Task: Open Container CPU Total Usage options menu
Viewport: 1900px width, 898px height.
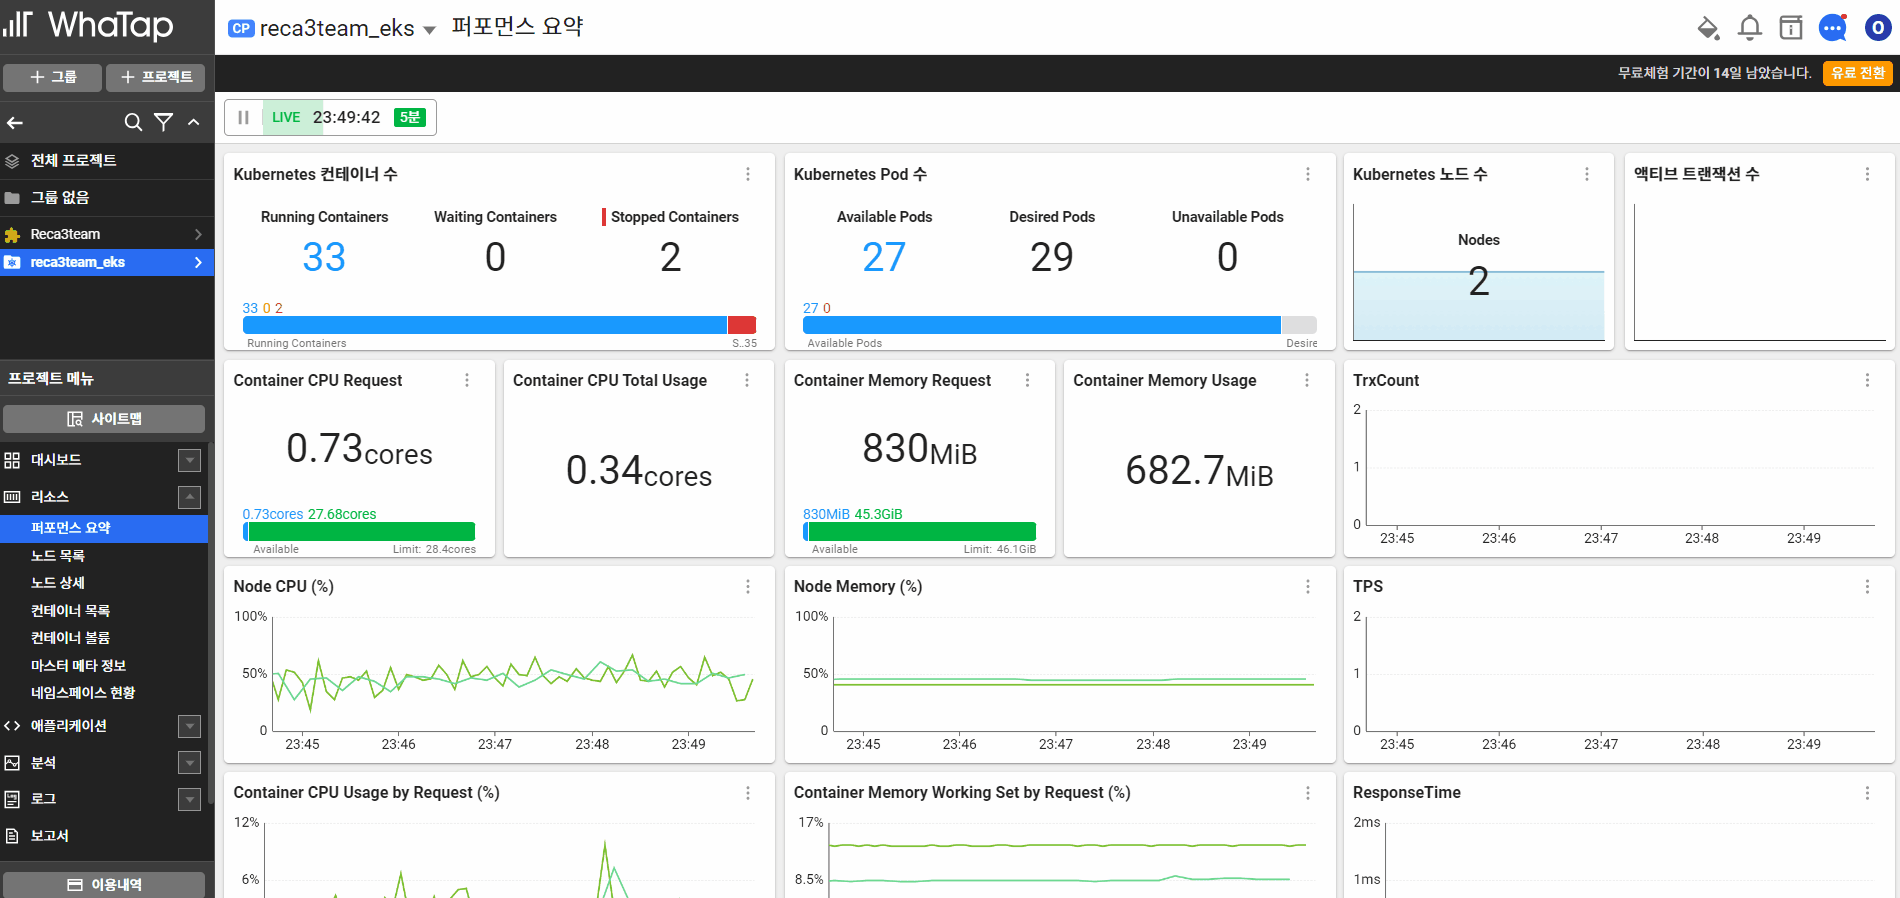Action: [x=747, y=380]
